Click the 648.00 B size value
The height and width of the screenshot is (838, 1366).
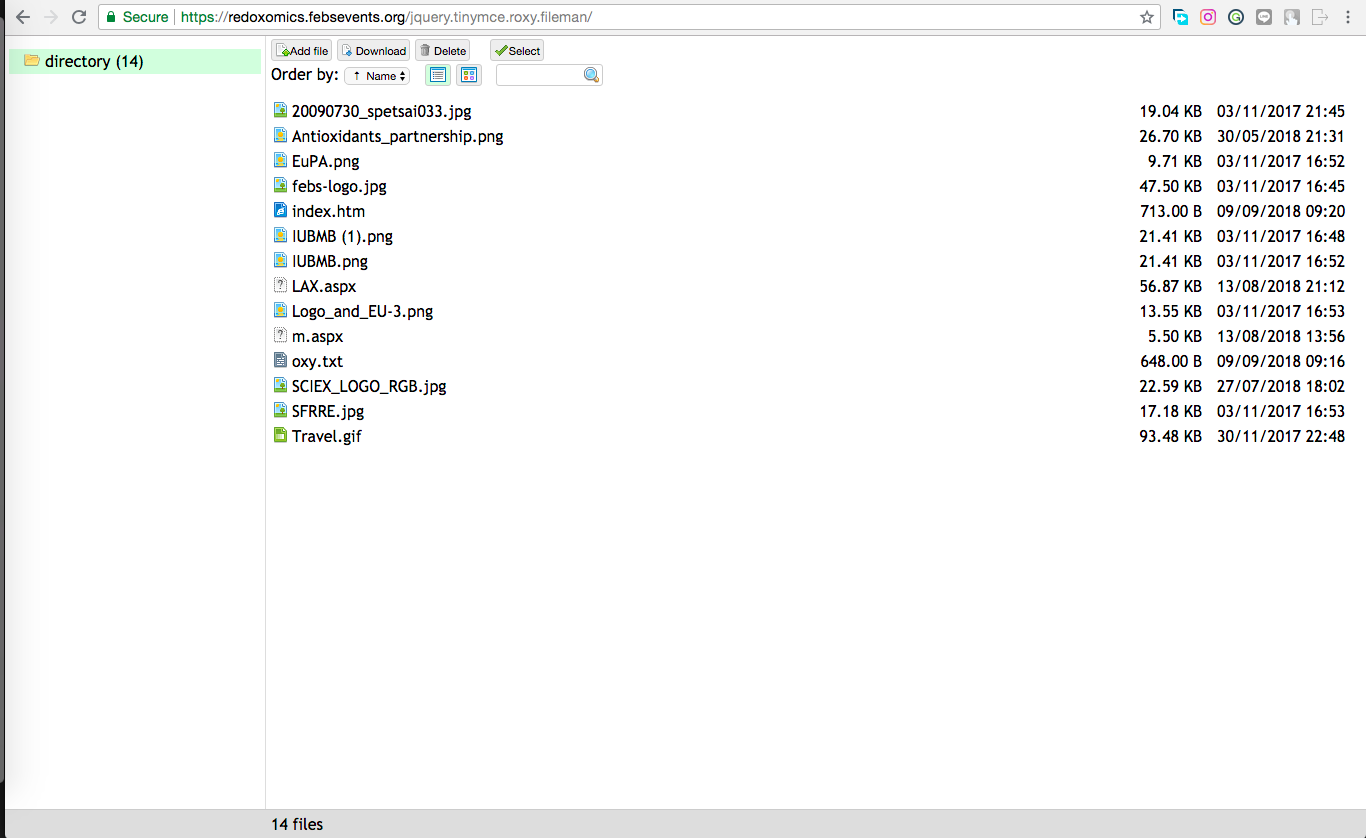(1171, 361)
